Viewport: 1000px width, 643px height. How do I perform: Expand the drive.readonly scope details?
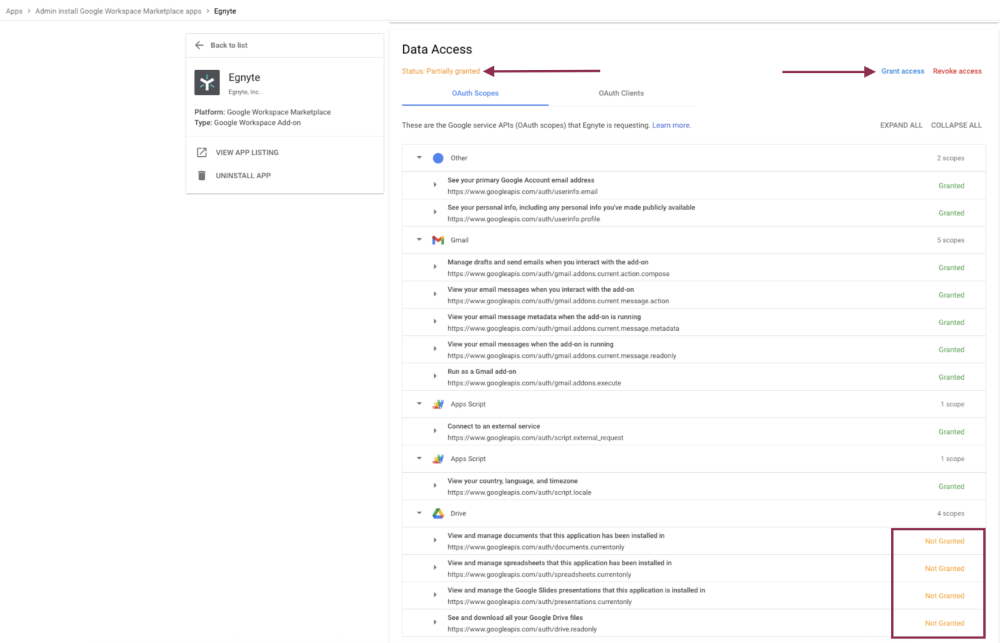pos(435,623)
